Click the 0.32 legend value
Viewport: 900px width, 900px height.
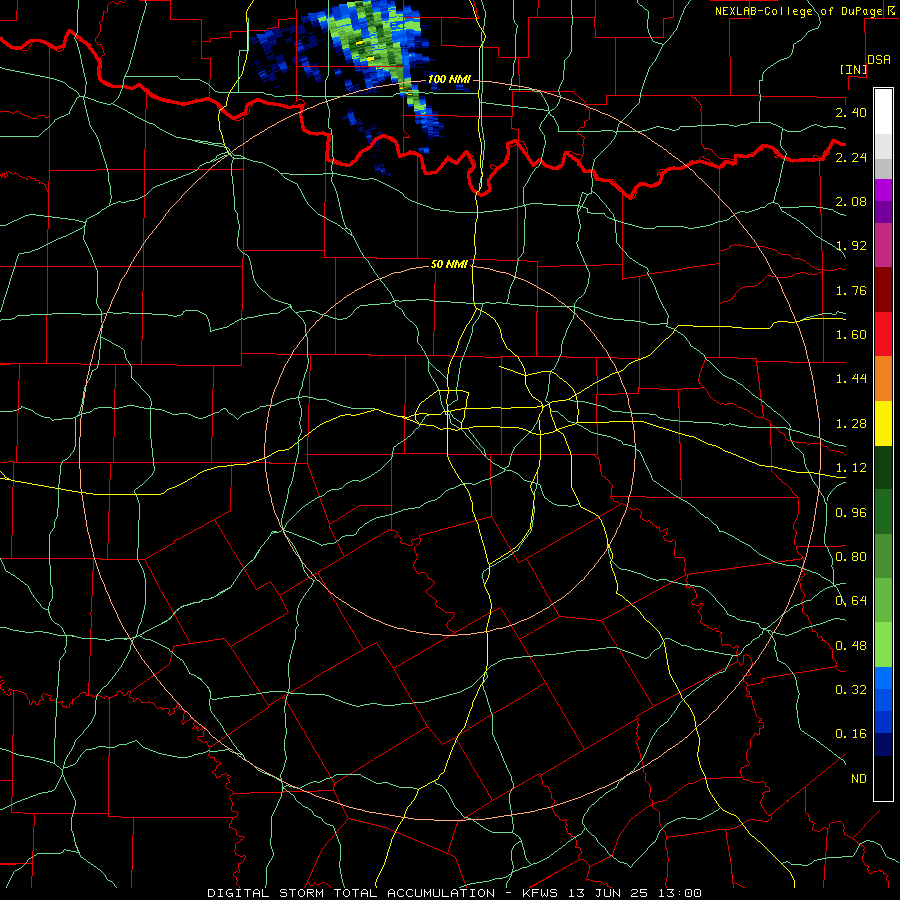pos(851,690)
